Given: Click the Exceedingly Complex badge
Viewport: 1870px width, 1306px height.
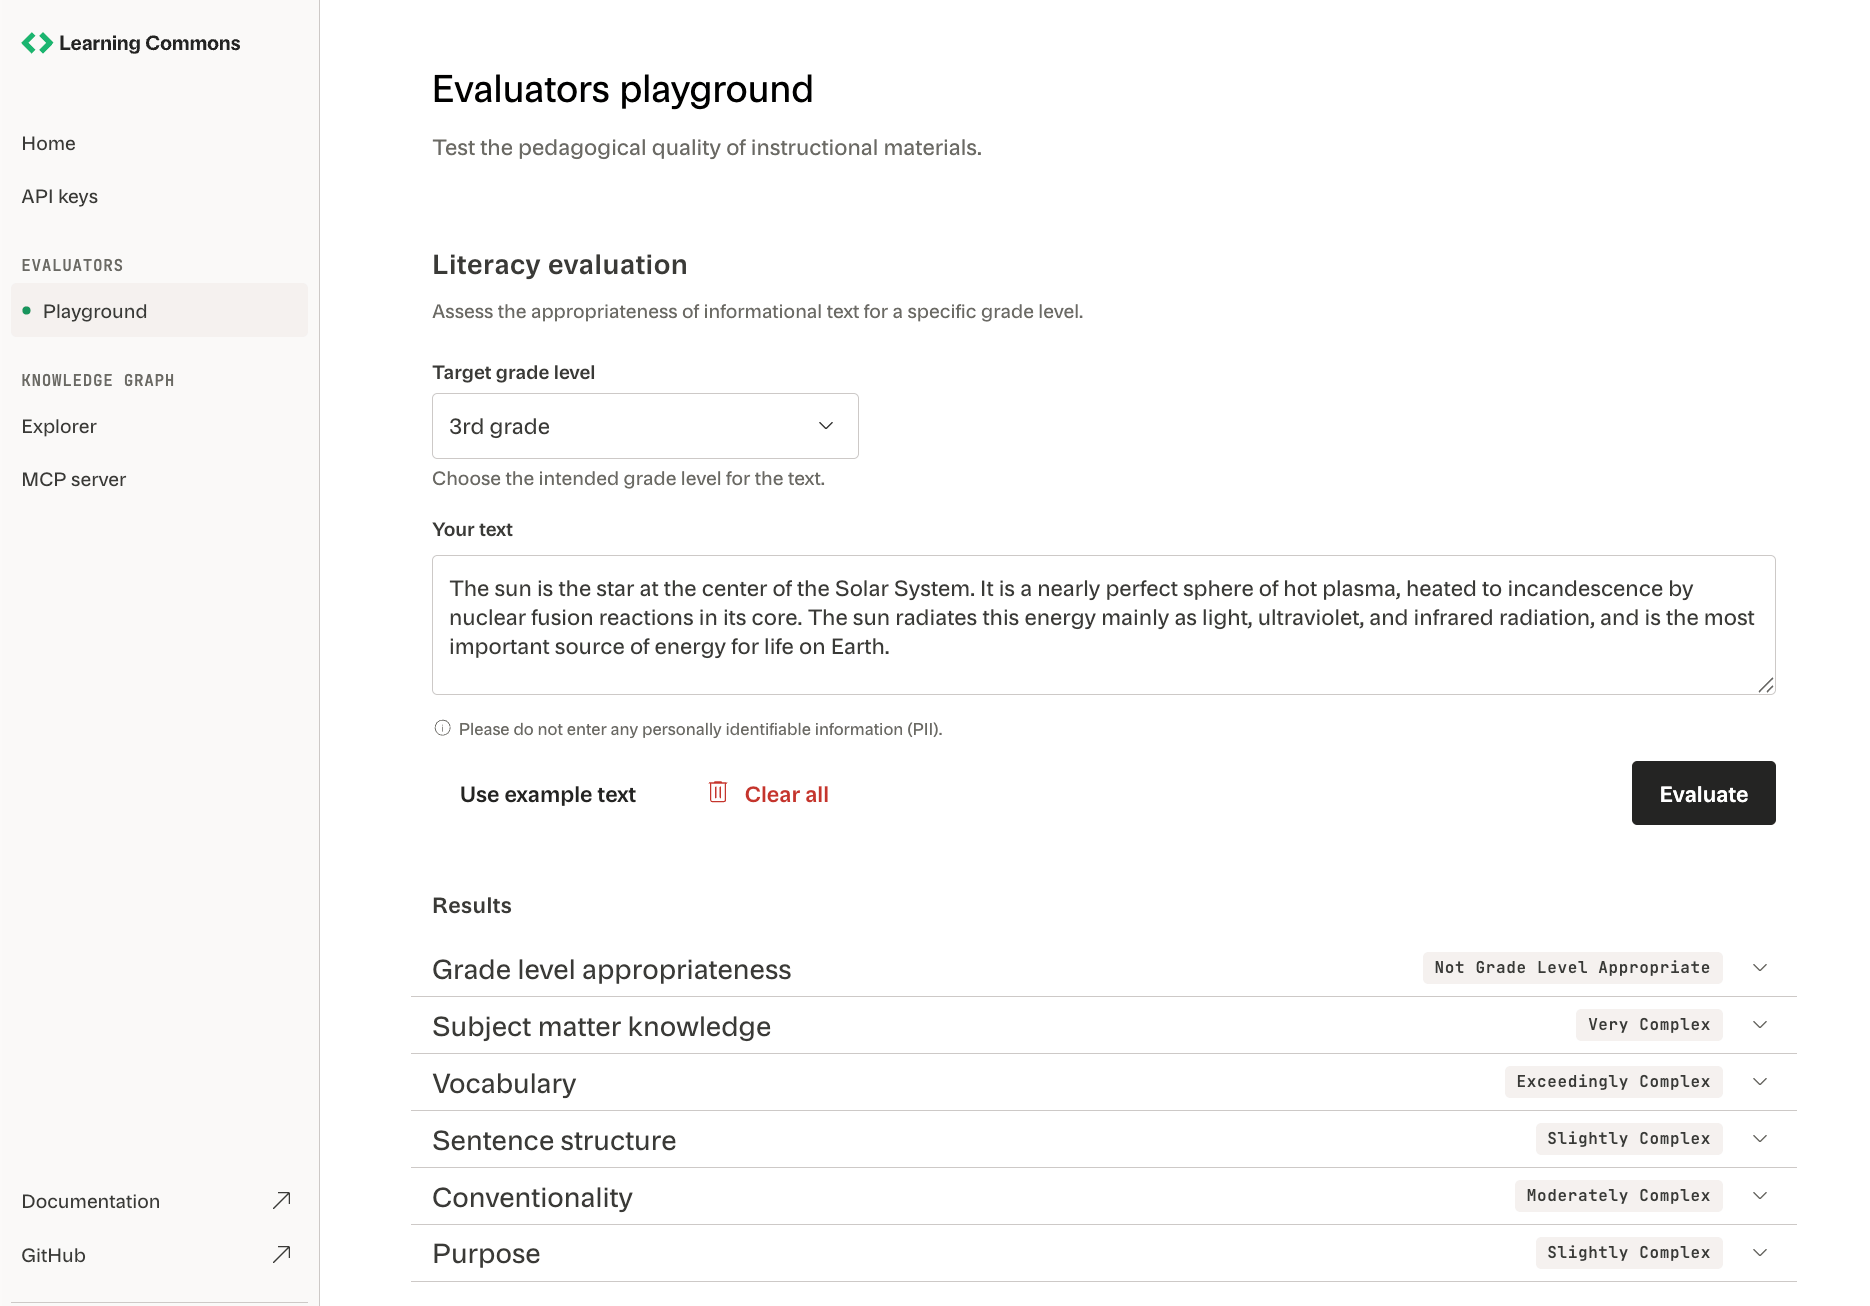Looking at the screenshot, I should coord(1613,1081).
